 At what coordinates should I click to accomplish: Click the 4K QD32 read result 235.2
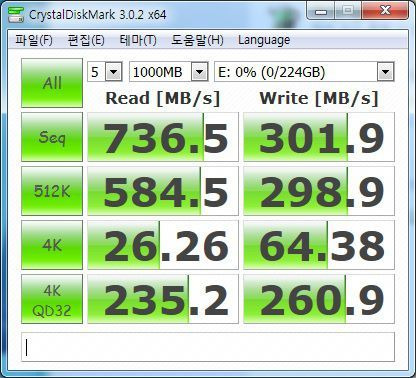(x=163, y=299)
